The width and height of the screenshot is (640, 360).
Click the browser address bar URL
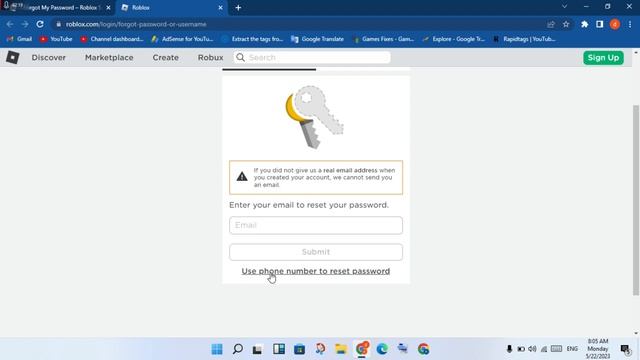136,24
